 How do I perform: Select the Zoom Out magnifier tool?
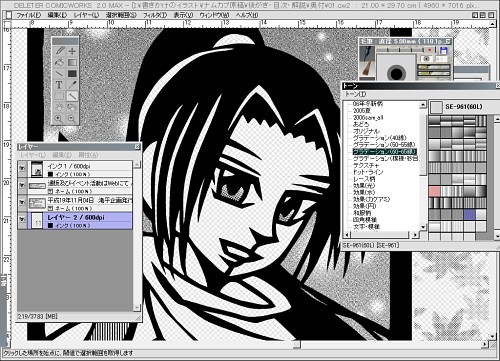[72, 118]
